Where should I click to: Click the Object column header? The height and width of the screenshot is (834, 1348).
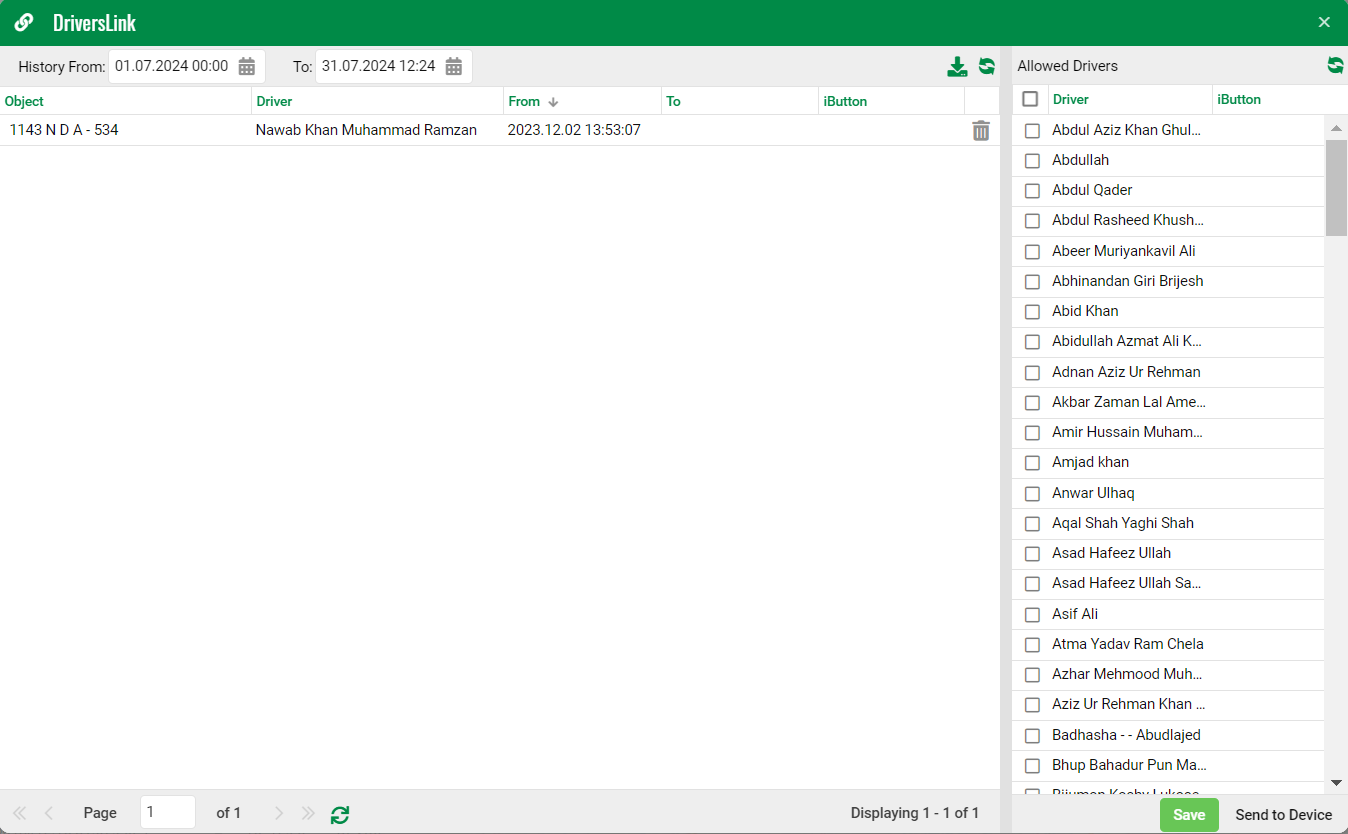(x=24, y=101)
